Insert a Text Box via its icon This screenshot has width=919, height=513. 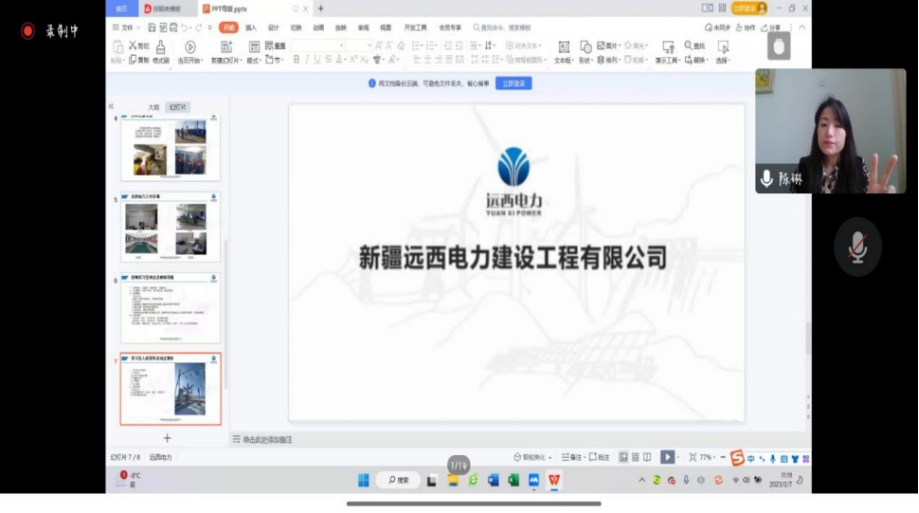coord(563,47)
